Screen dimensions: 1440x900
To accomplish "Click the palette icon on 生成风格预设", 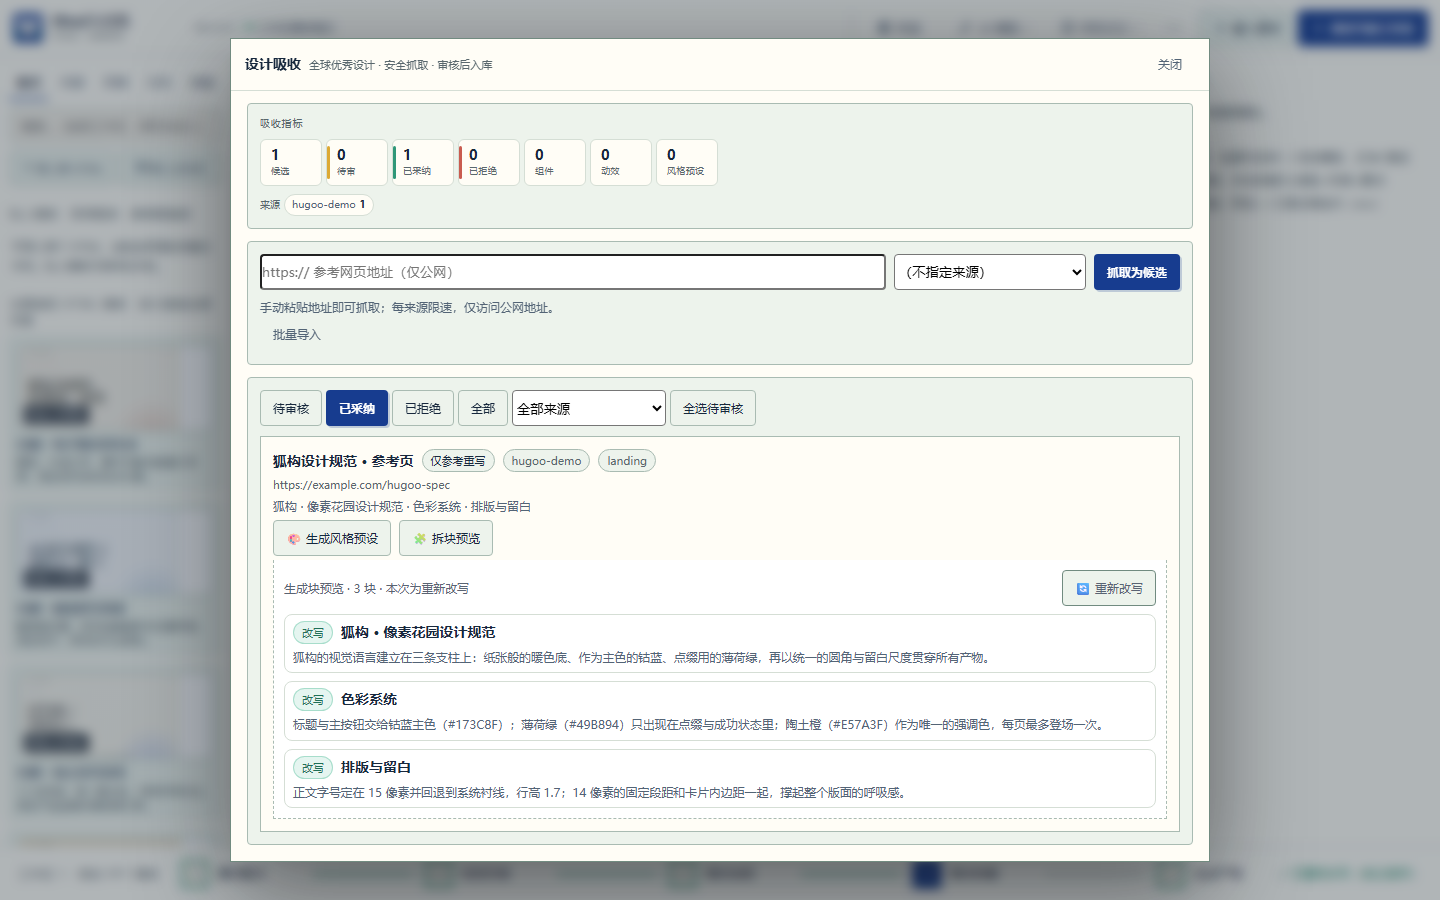I will click(294, 539).
